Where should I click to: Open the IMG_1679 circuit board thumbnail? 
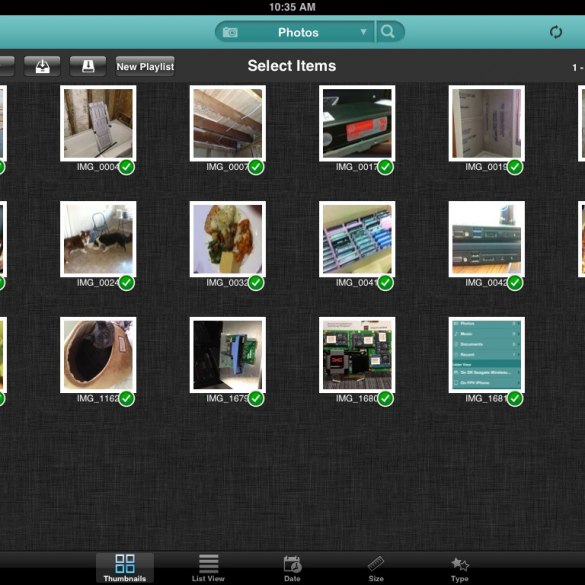[228, 355]
